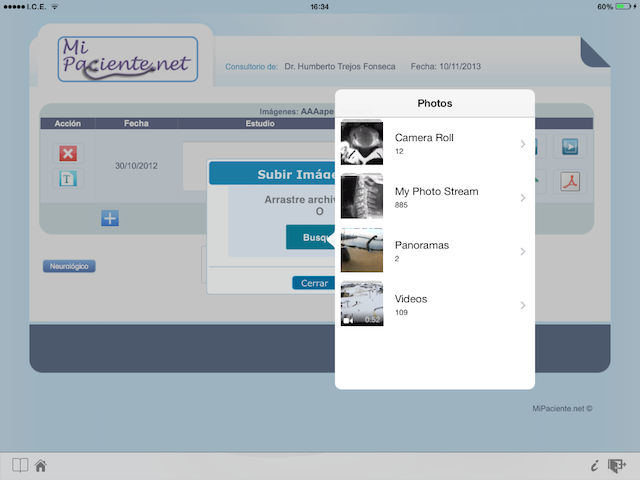Tap the exit icon in bottom bar
This screenshot has height=480, width=640.
[x=616, y=465]
